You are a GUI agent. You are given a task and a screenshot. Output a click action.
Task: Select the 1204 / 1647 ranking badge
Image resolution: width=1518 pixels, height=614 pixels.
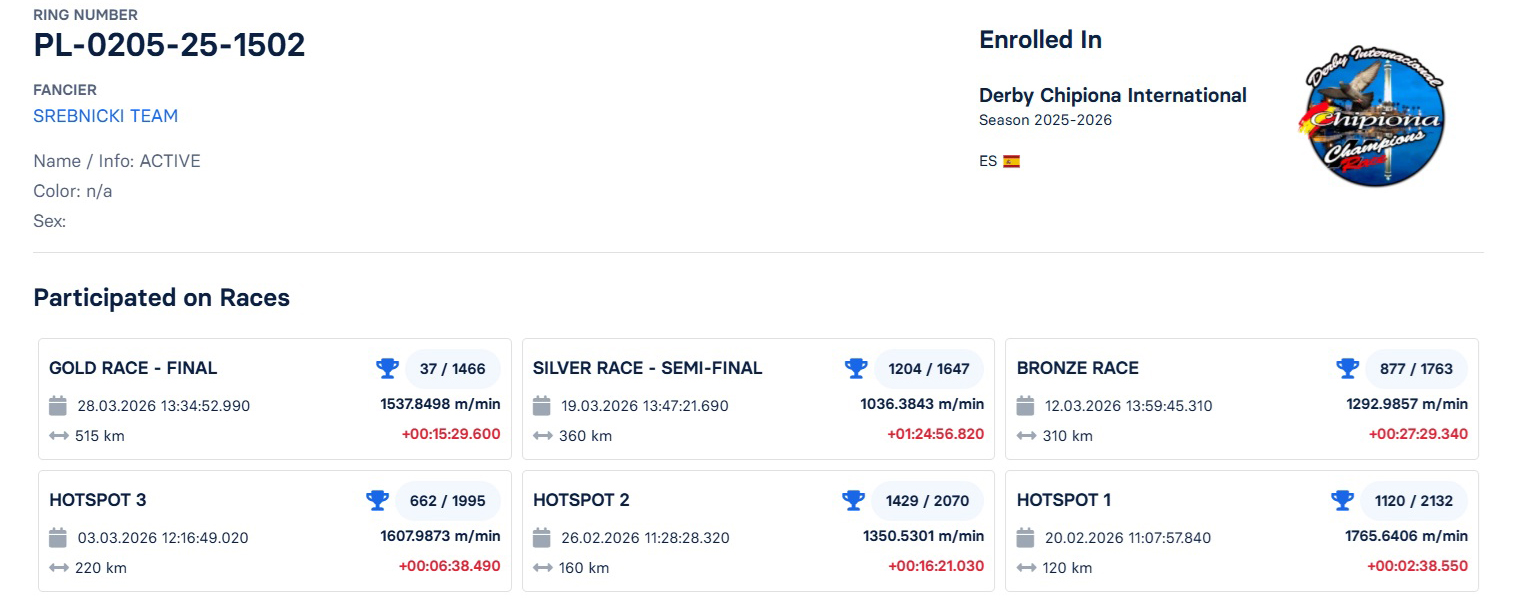click(x=928, y=368)
